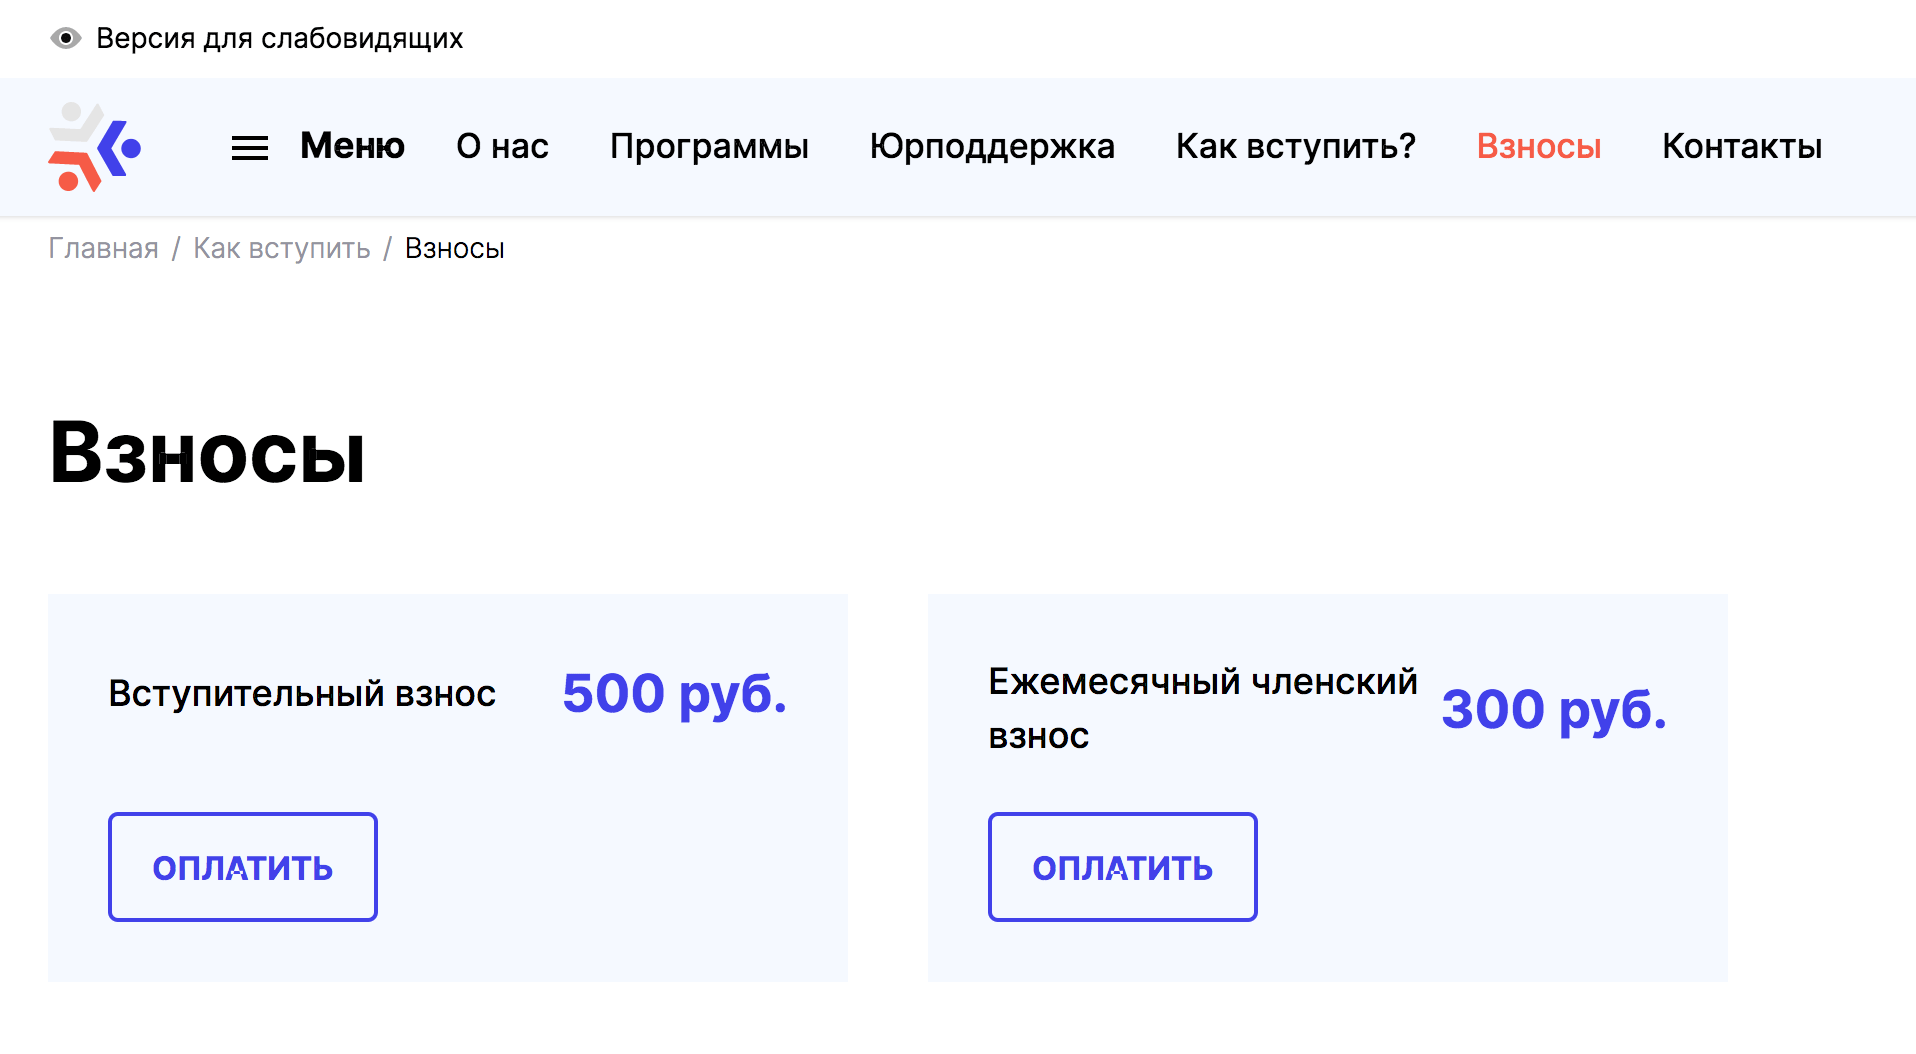Open the hamburger menu icon

(250, 148)
